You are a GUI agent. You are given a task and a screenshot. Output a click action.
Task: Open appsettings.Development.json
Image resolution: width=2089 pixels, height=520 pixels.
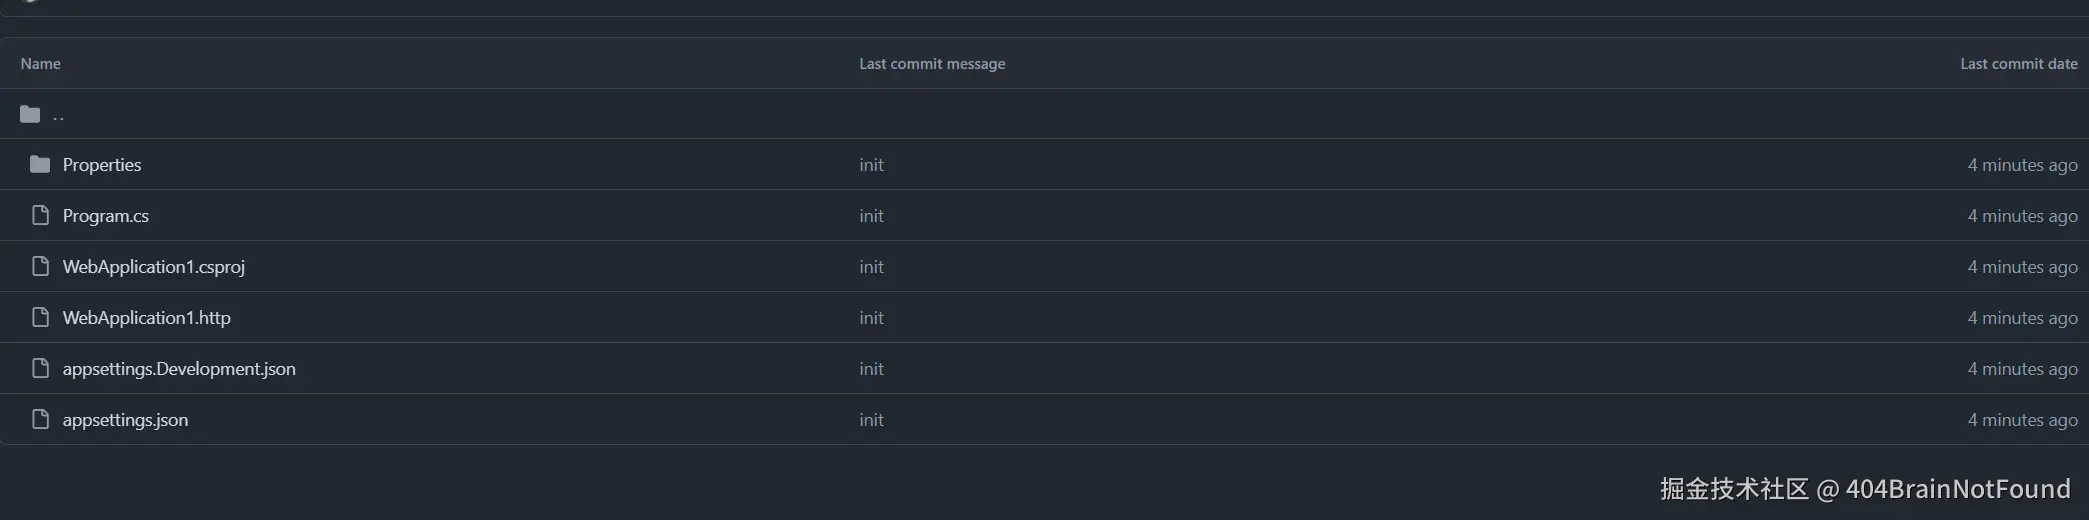[x=179, y=369]
